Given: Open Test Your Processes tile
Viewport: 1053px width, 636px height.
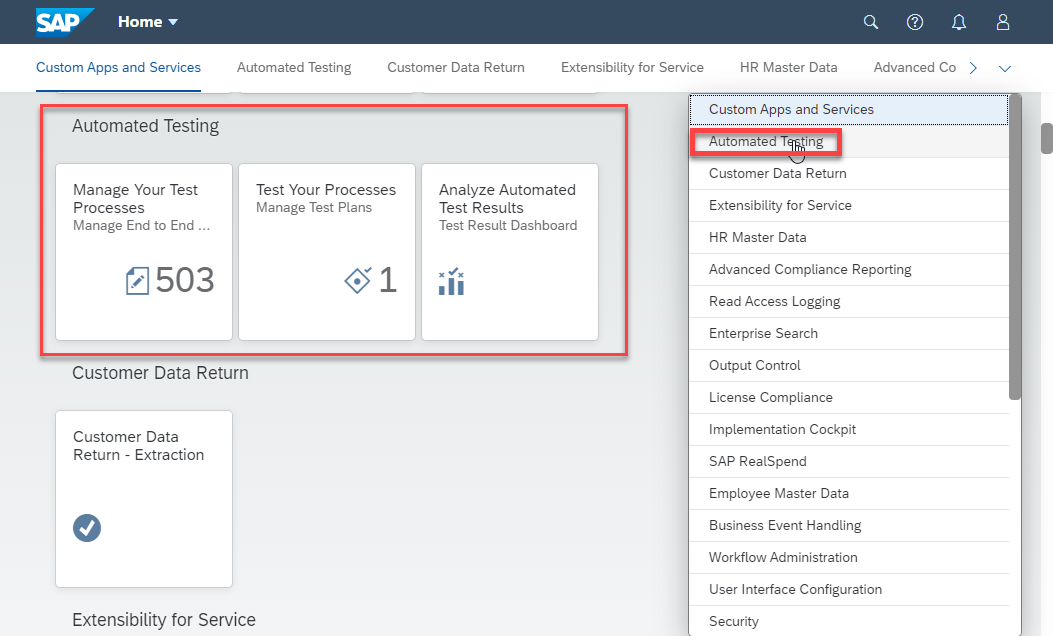Looking at the screenshot, I should click(327, 252).
